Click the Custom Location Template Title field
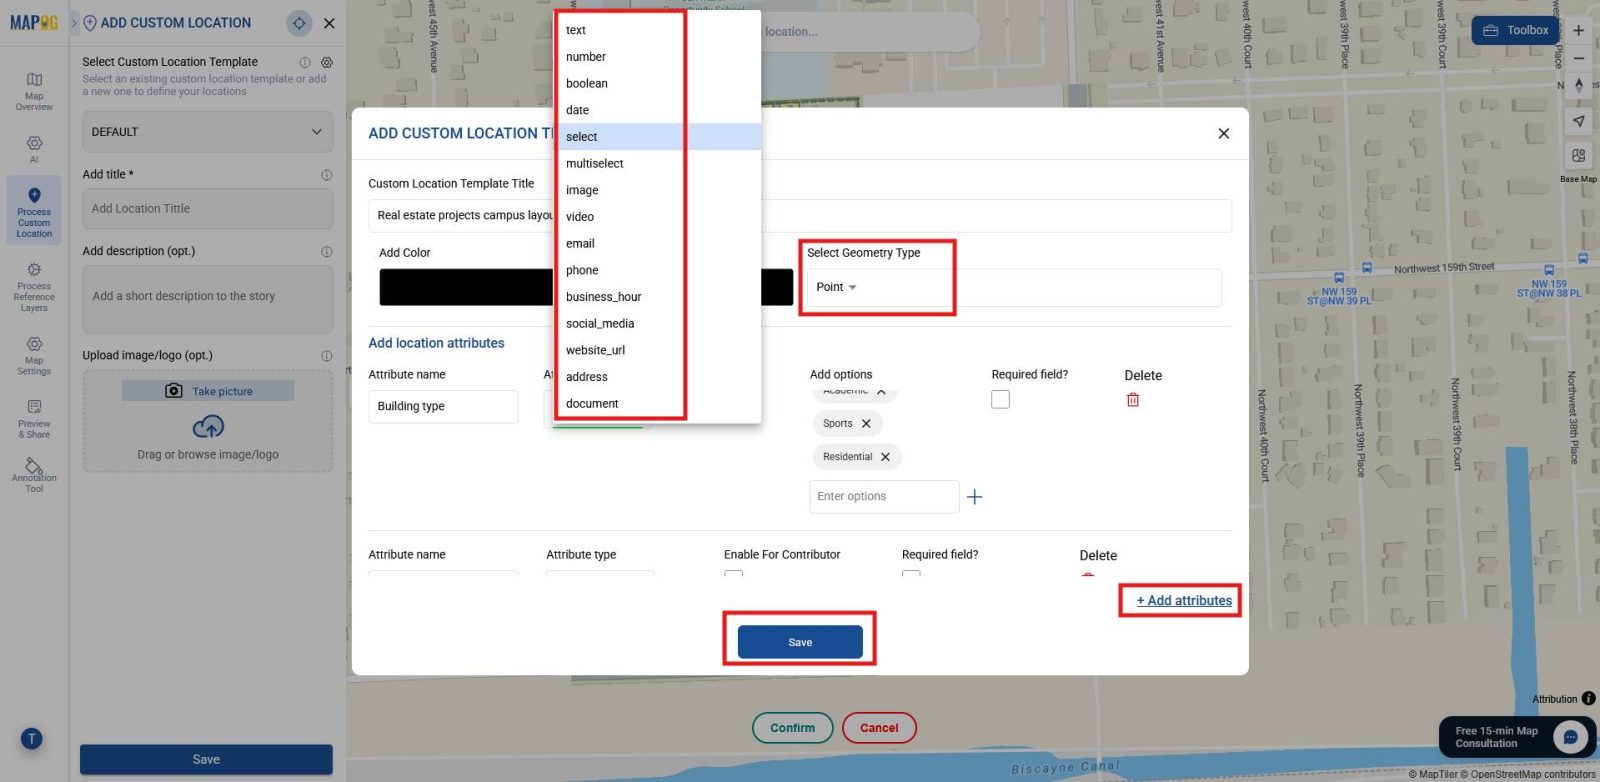 click(x=800, y=216)
